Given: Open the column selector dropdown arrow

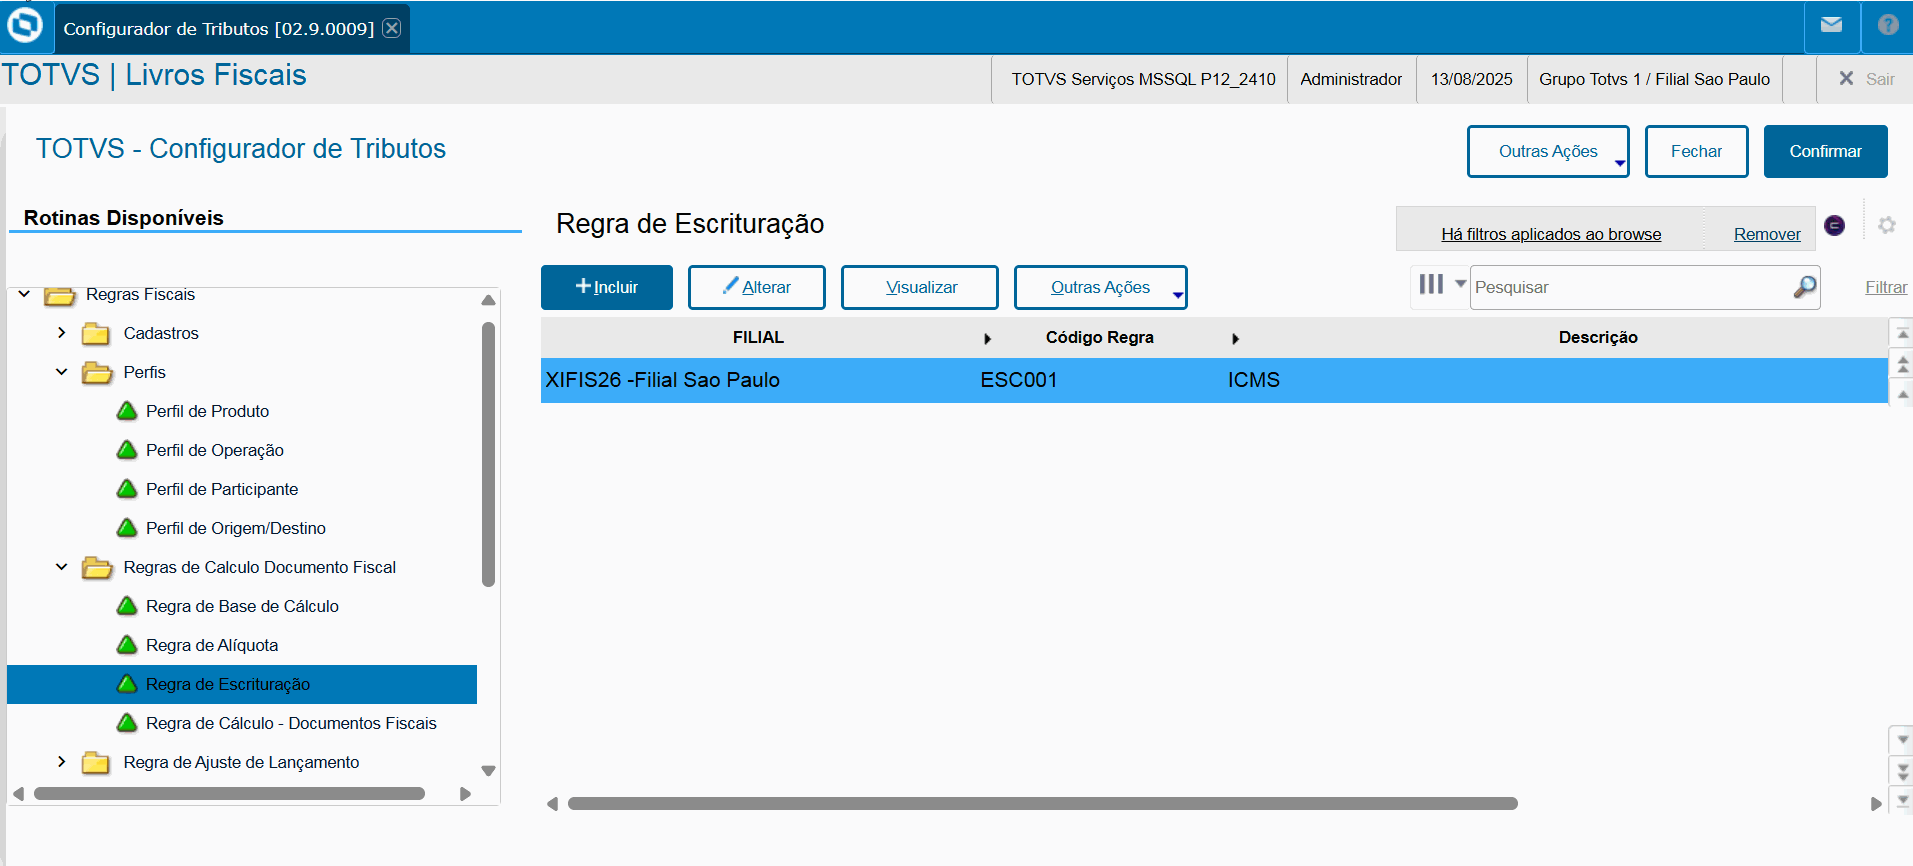Looking at the screenshot, I should tap(1460, 284).
